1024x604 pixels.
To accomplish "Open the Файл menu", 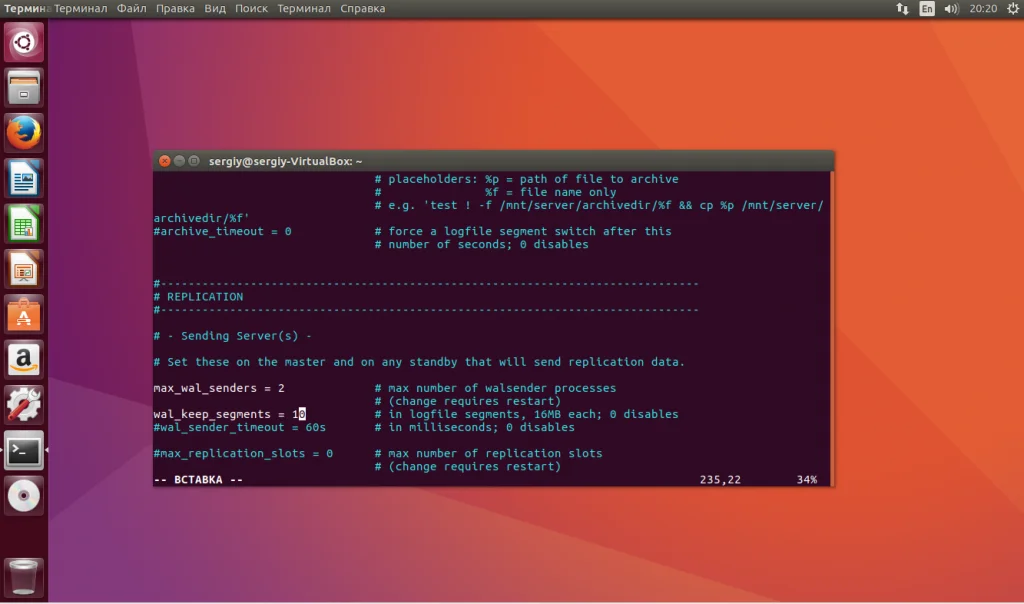I will click(x=131, y=8).
